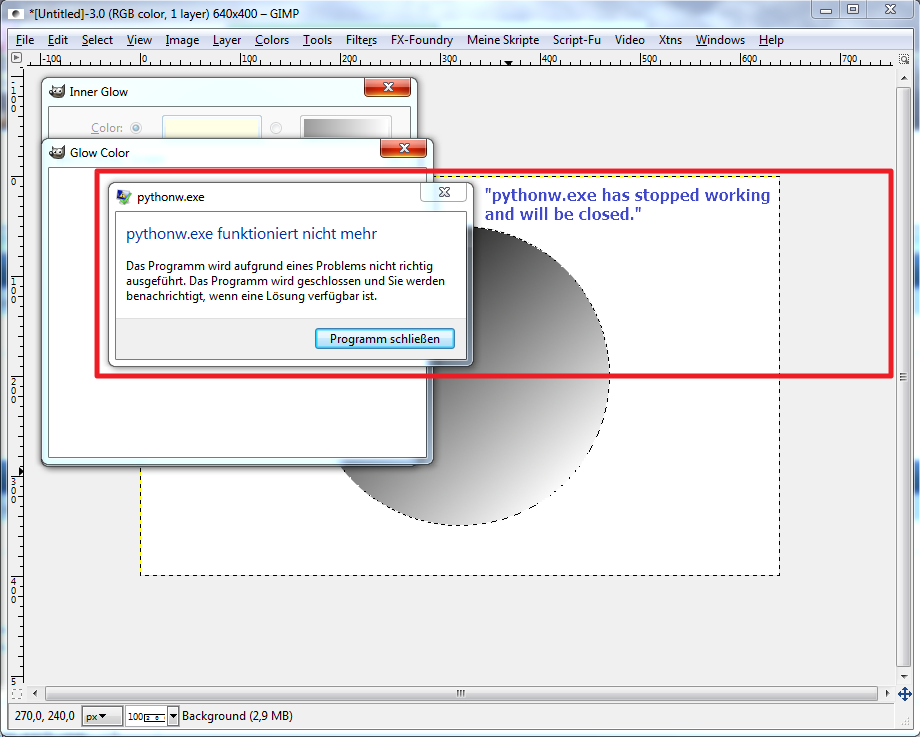Open the Select menu

coord(97,40)
